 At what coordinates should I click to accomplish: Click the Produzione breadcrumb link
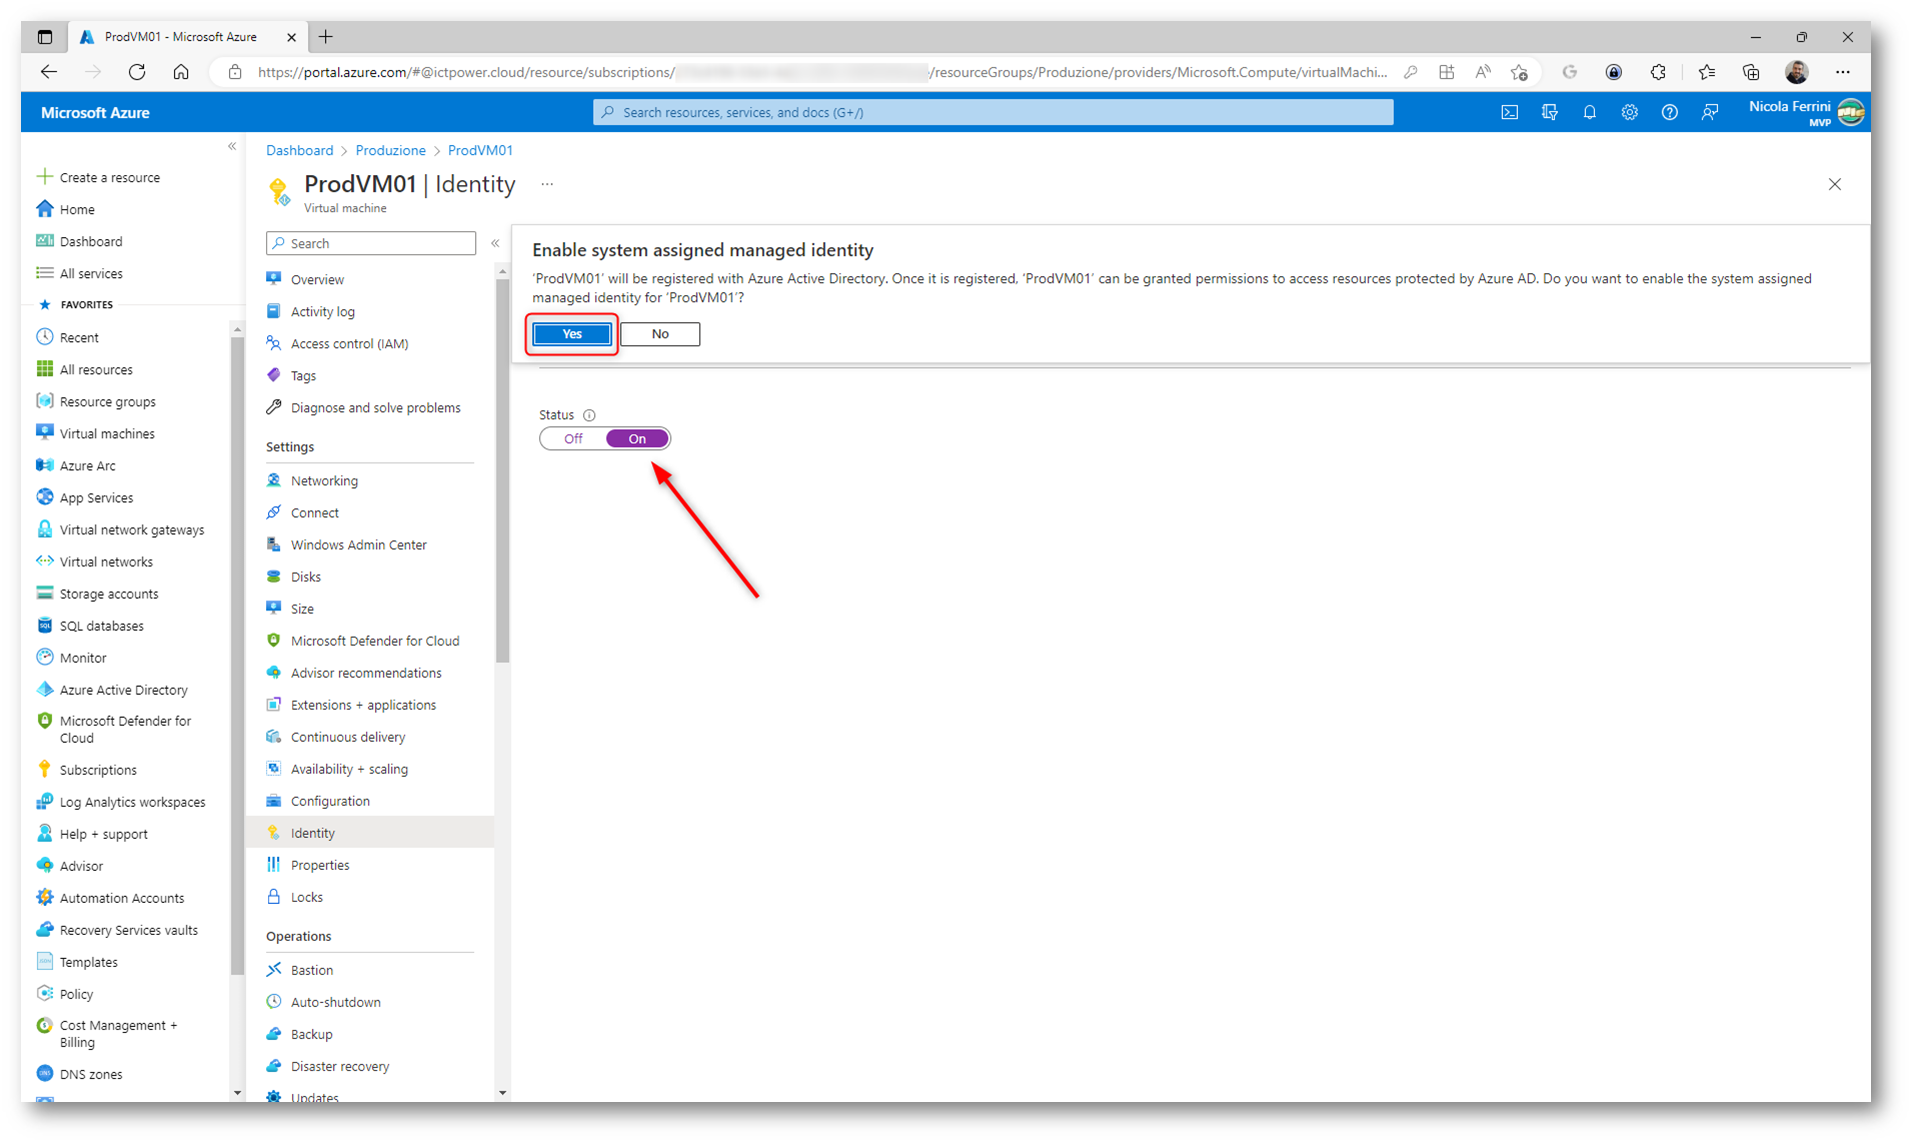tap(390, 150)
